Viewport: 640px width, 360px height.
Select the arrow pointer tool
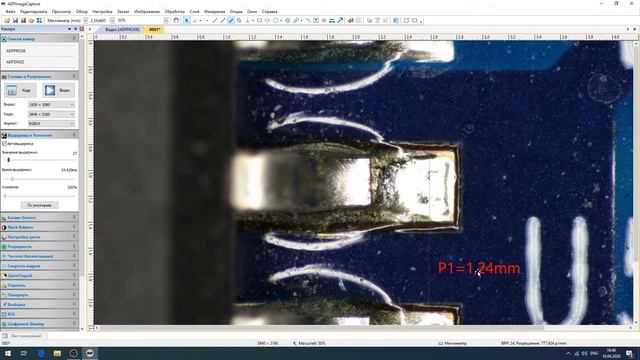[187, 20]
